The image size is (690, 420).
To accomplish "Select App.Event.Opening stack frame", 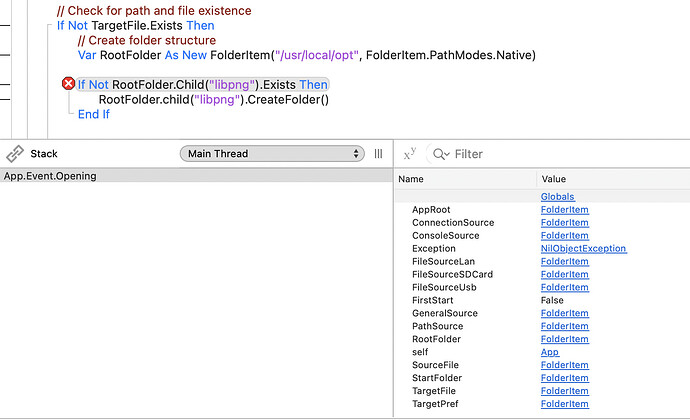I will tap(196, 176).
